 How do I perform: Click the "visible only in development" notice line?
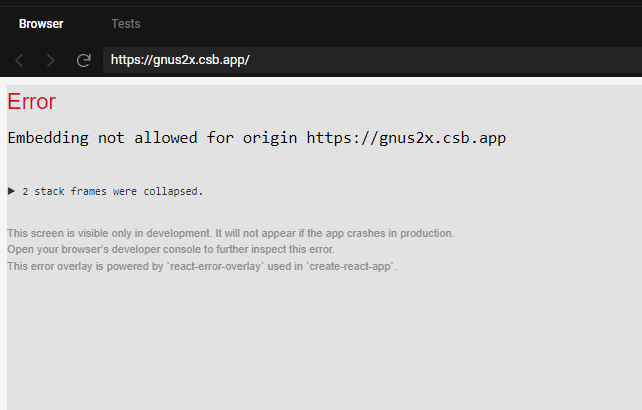230,233
